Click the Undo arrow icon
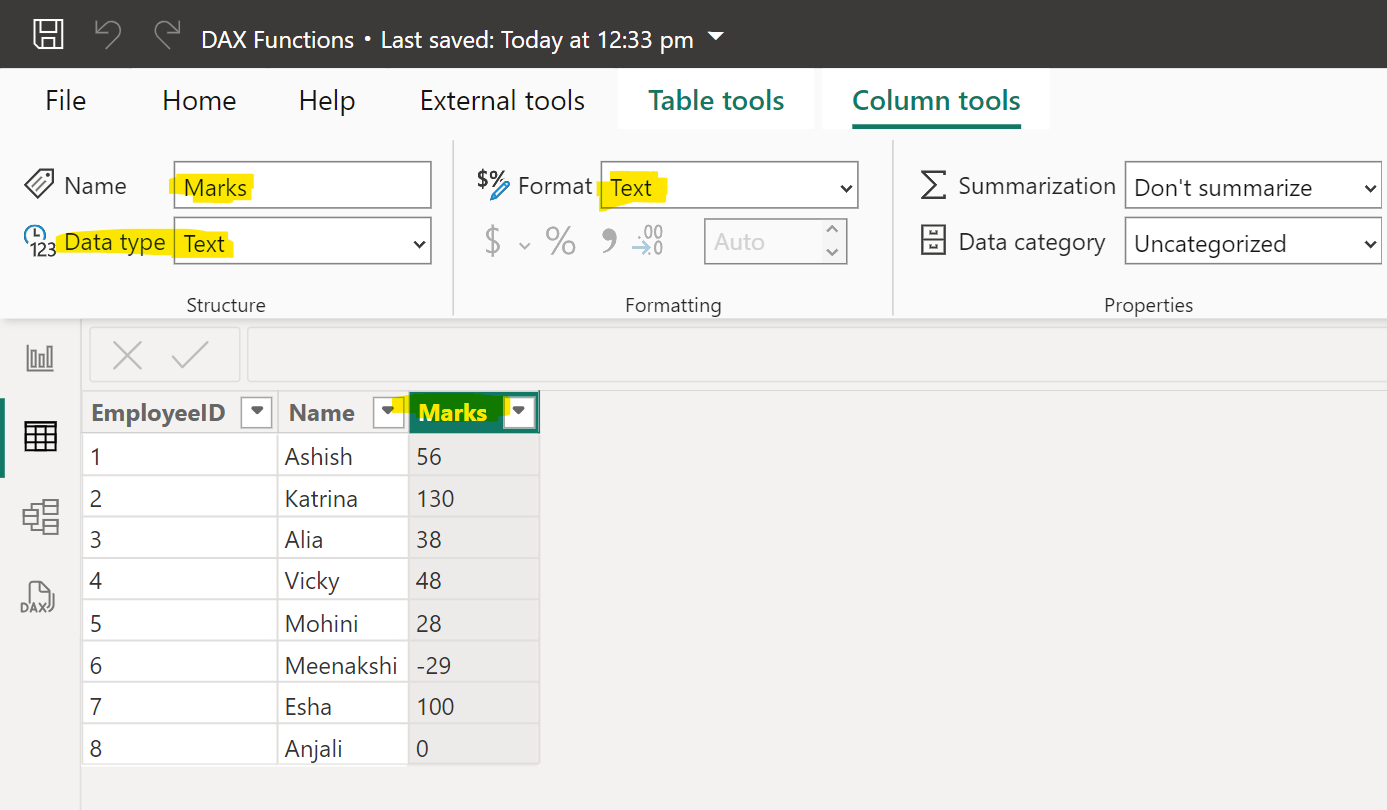The height and width of the screenshot is (810, 1387). click(107, 35)
